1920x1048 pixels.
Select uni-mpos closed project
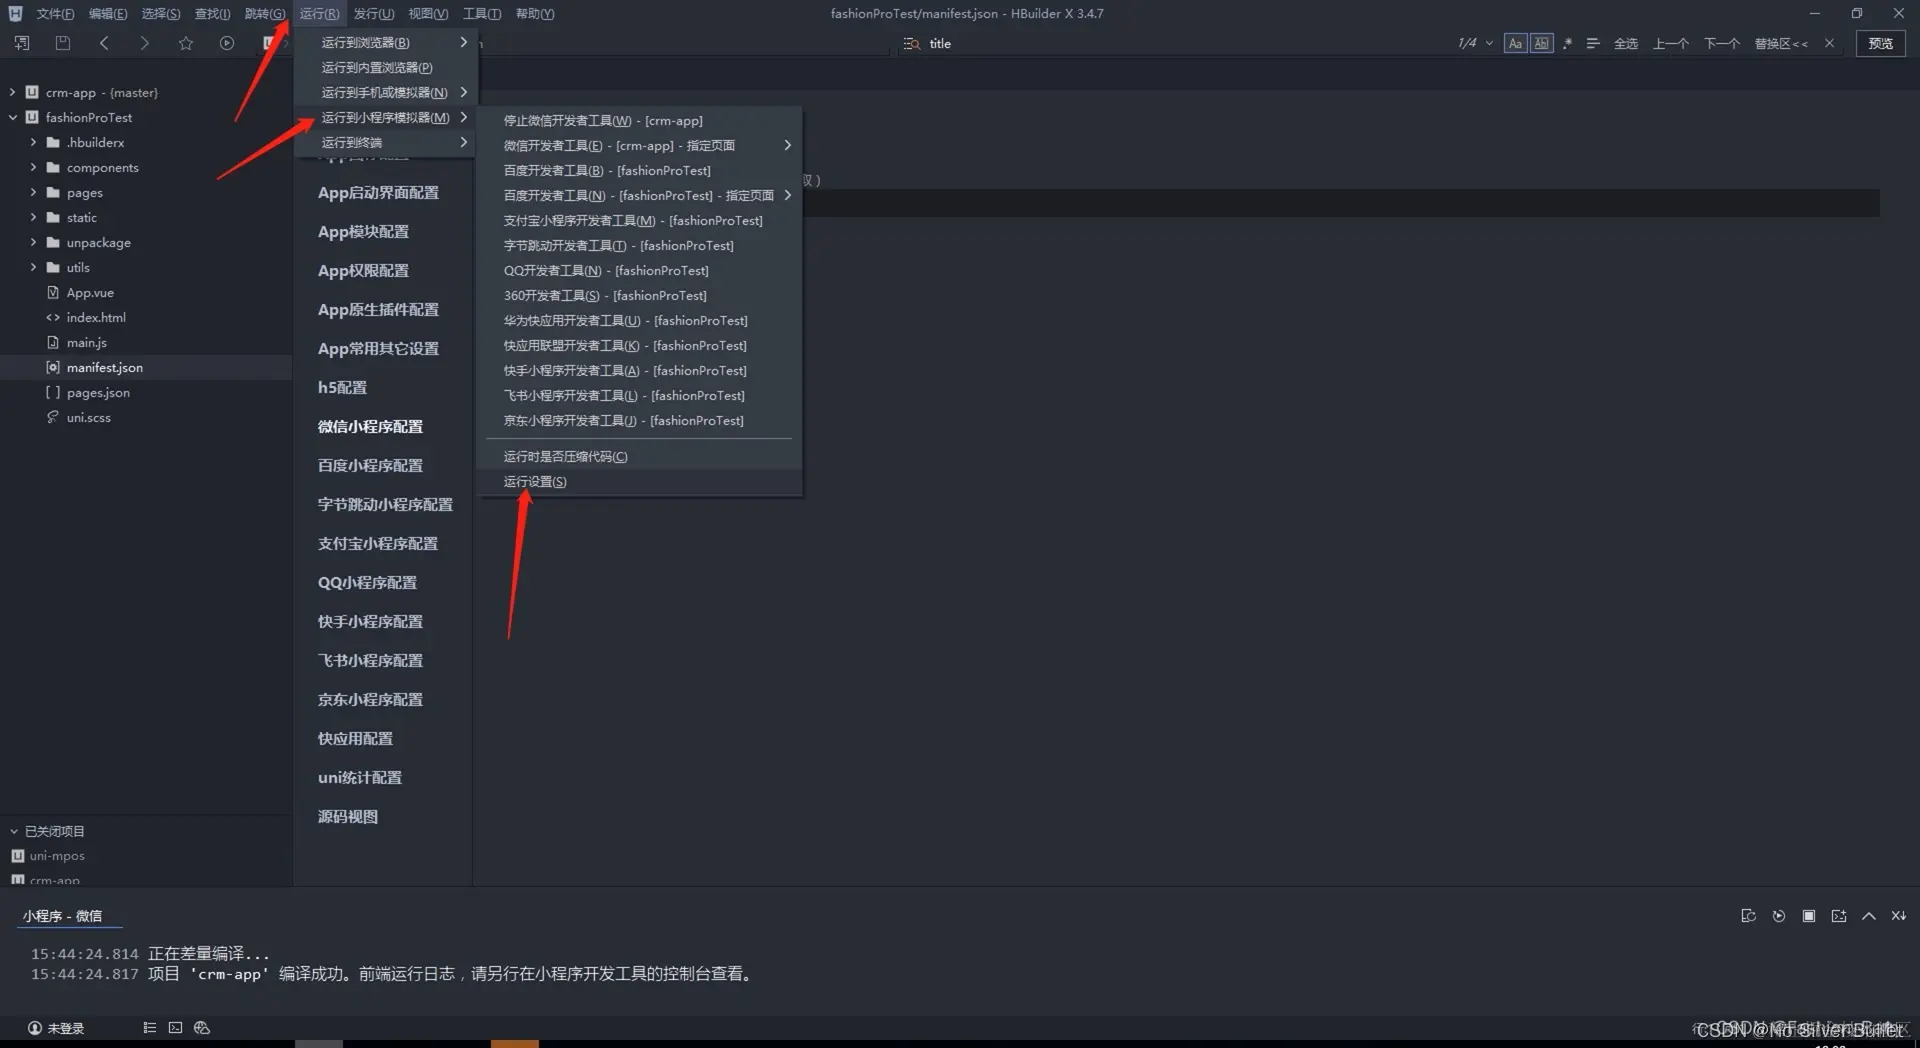pos(57,856)
